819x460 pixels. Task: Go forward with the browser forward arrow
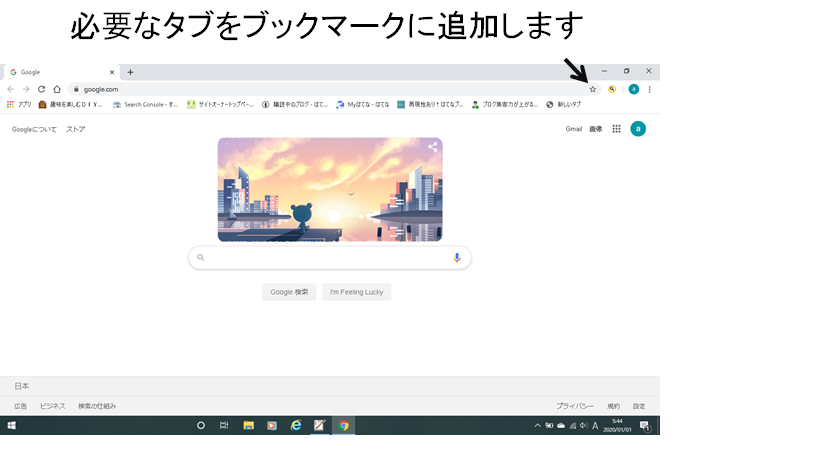tap(26, 89)
